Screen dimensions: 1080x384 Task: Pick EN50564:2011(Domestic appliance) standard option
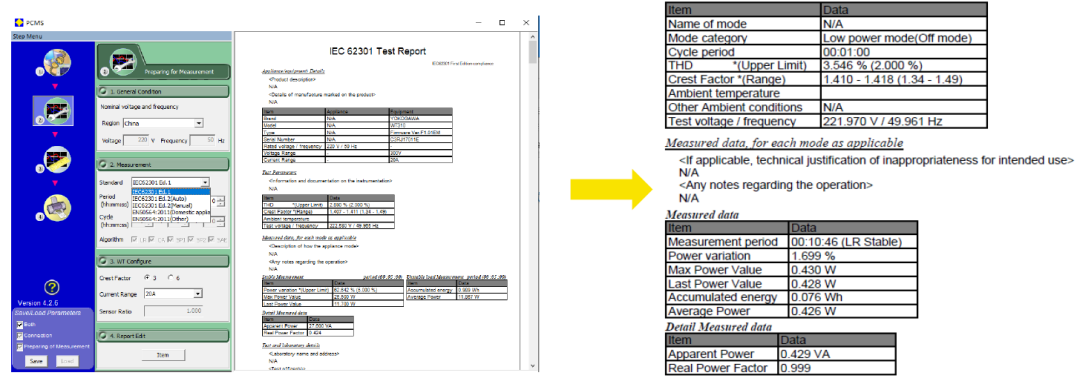[171, 212]
